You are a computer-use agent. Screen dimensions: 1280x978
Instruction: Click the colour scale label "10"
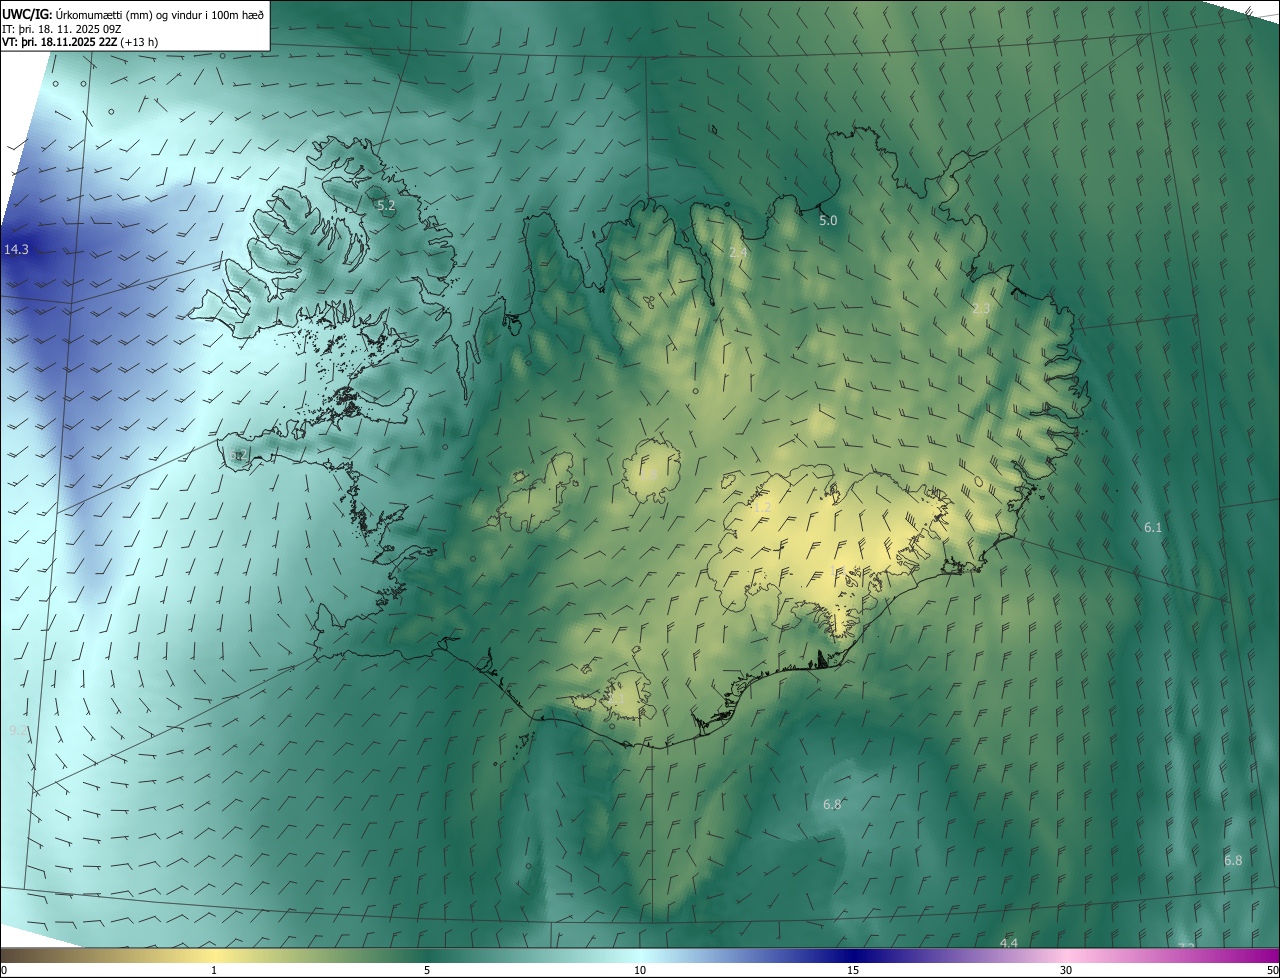coord(640,971)
